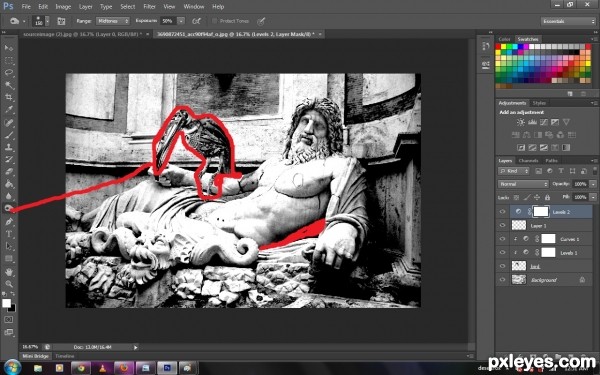
Task: Click the tablet pressure size icon
Action: pyautogui.click(x=261, y=21)
